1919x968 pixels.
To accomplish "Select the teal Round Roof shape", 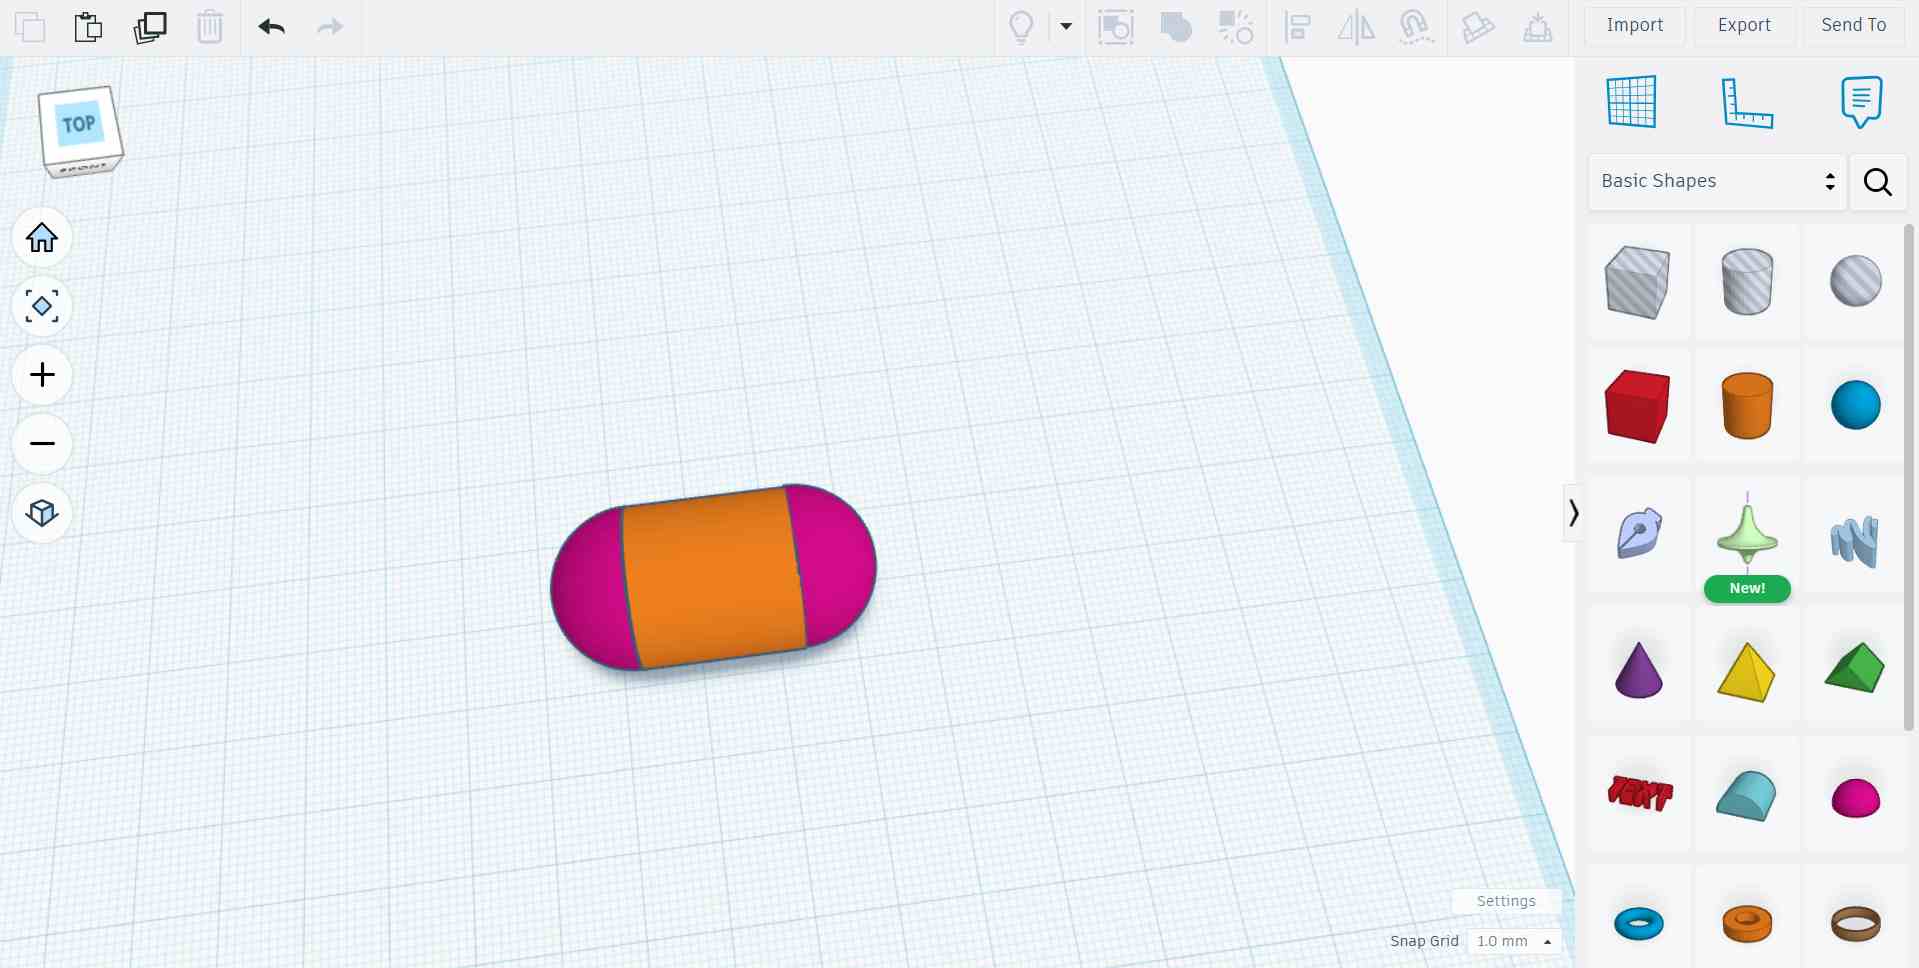I will click(x=1746, y=795).
